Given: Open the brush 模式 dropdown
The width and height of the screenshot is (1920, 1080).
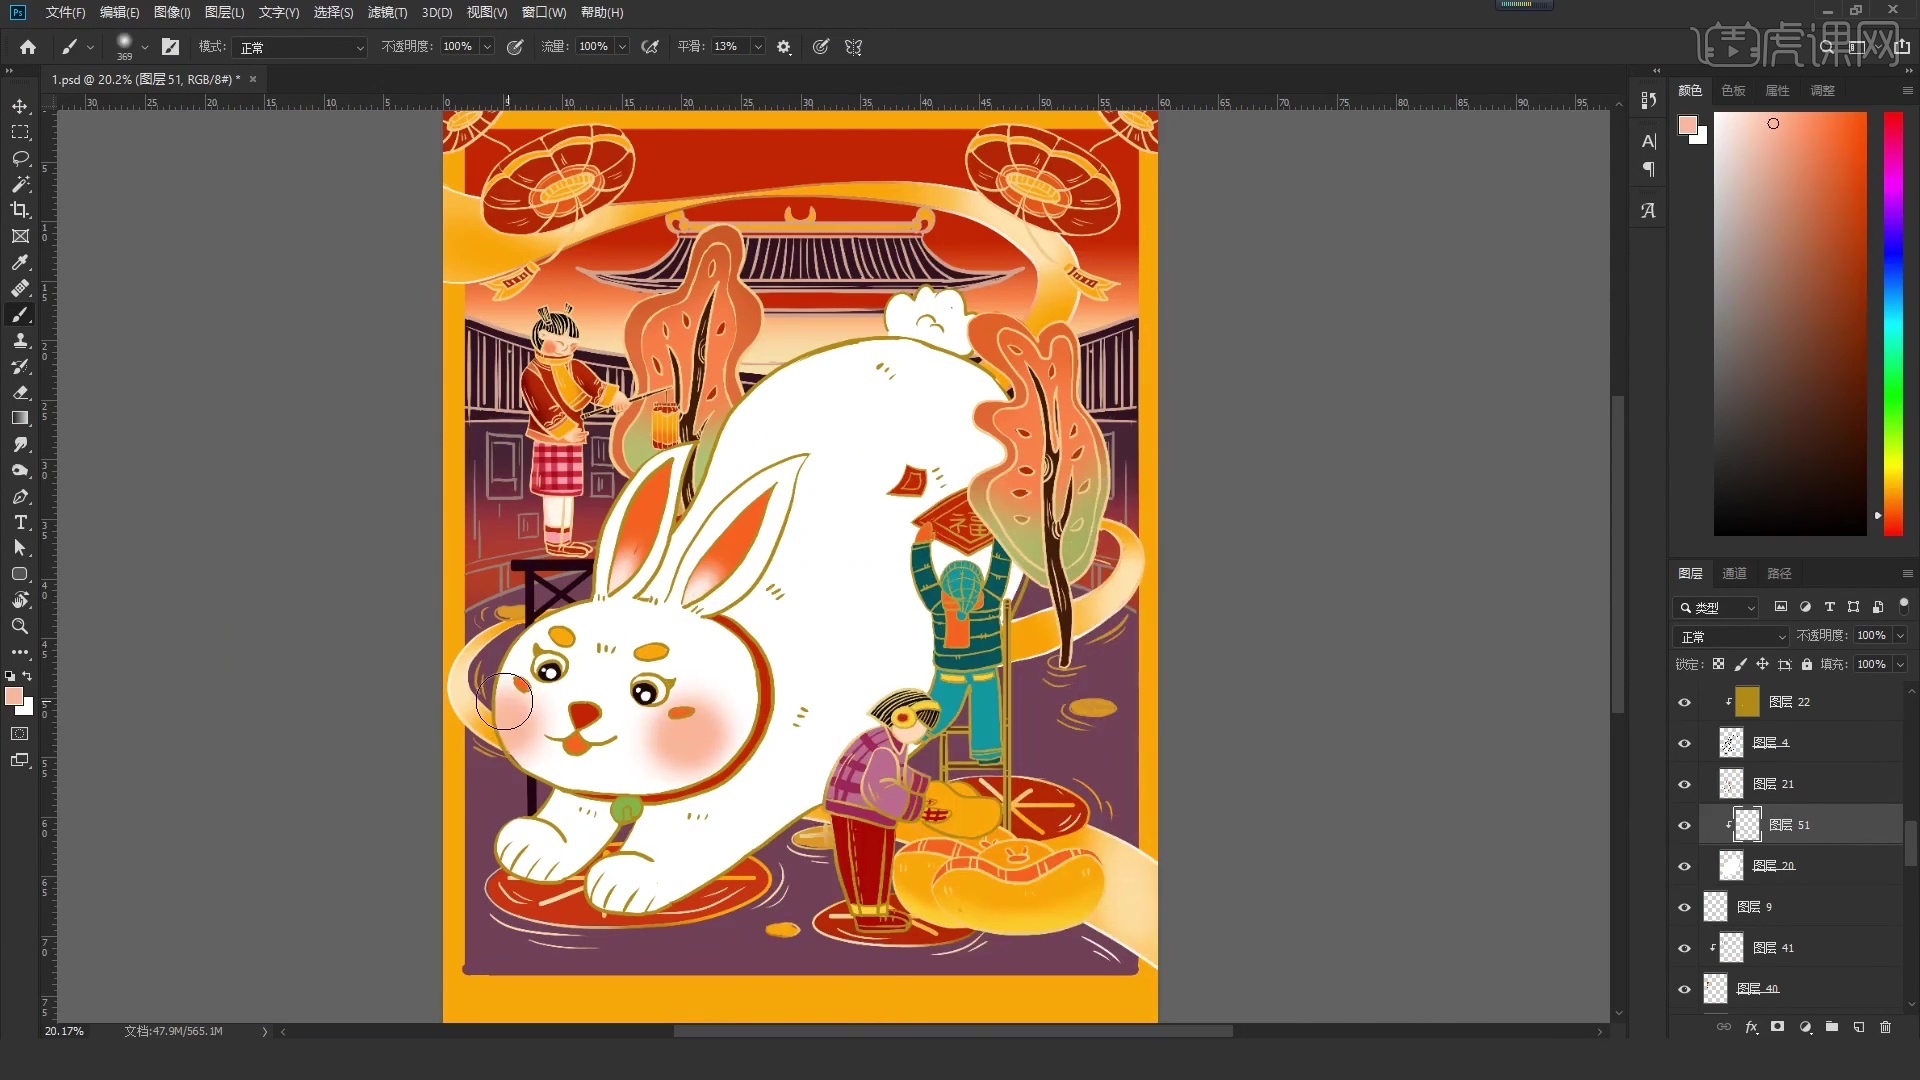Looking at the screenshot, I should pyautogui.click(x=300, y=47).
